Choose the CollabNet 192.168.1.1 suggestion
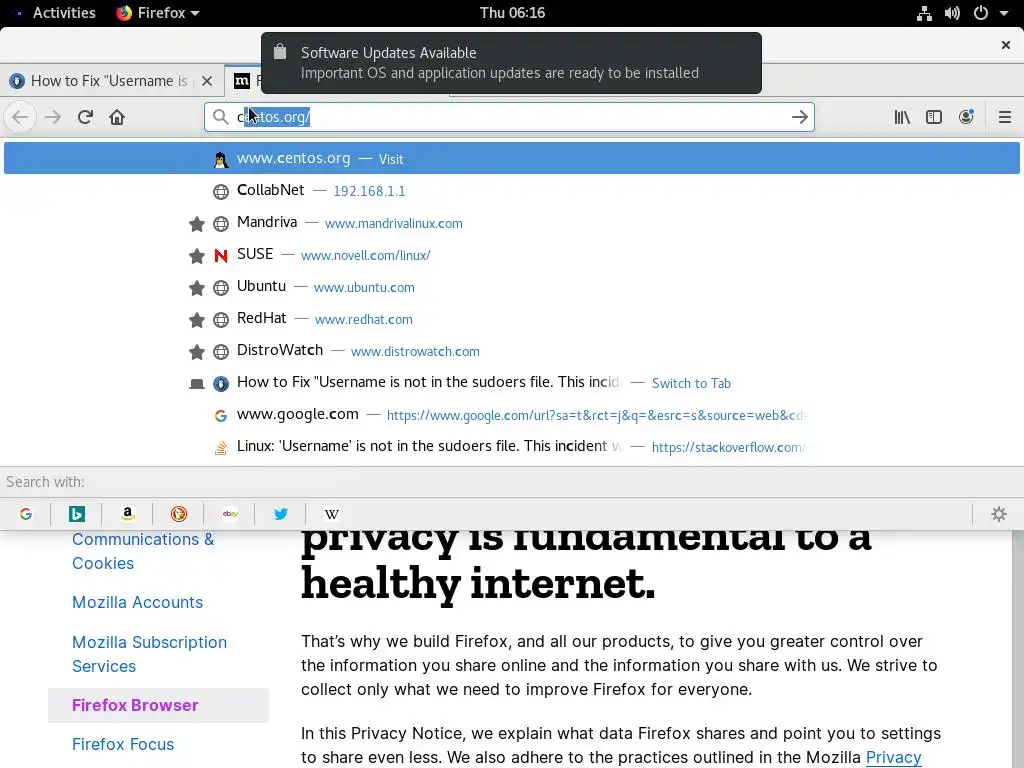Image resolution: width=1024 pixels, height=768 pixels. pos(511,191)
